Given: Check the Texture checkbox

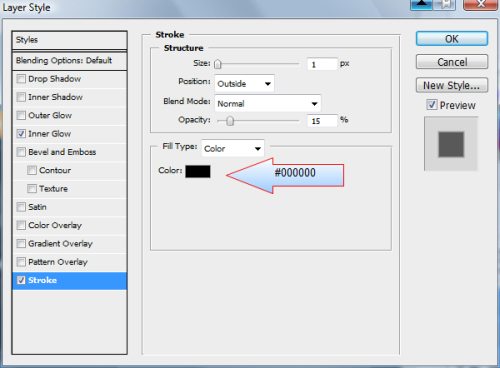Looking at the screenshot, I should coord(32,189).
